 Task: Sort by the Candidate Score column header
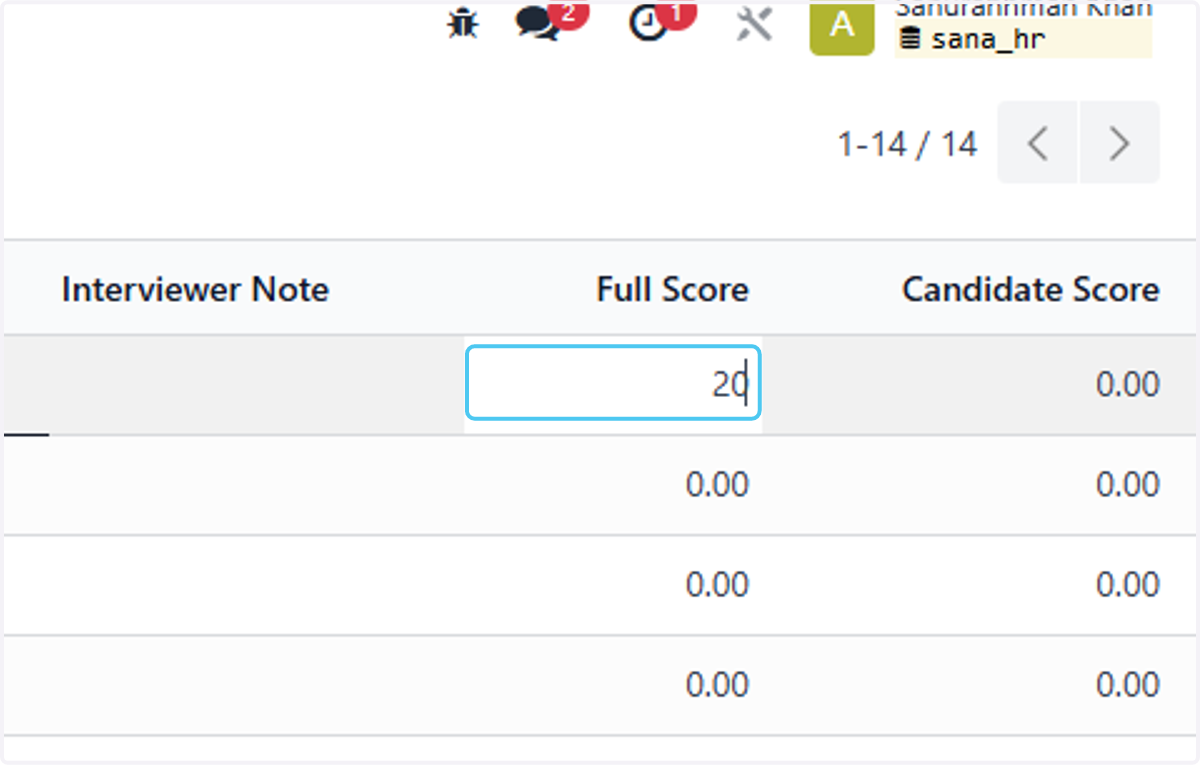(x=1031, y=289)
